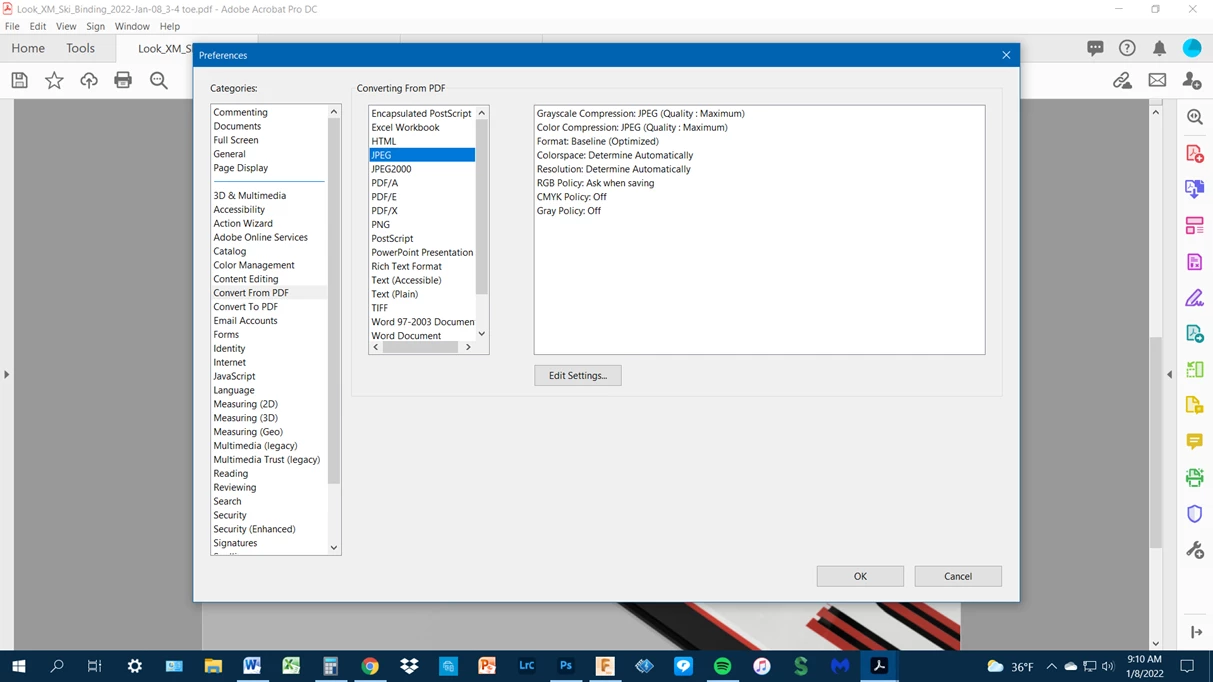Select the JavaScript category
Image resolution: width=1213 pixels, height=682 pixels.
pos(234,376)
